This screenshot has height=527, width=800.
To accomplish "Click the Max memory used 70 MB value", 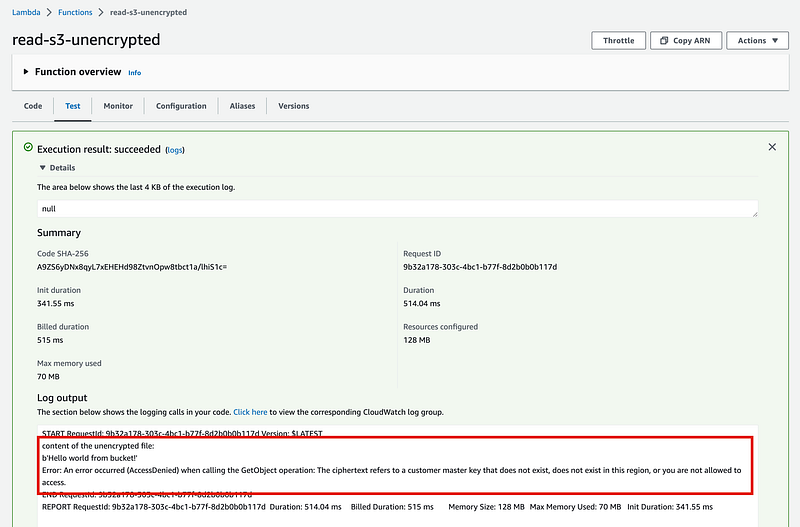I will pyautogui.click(x=48, y=377).
